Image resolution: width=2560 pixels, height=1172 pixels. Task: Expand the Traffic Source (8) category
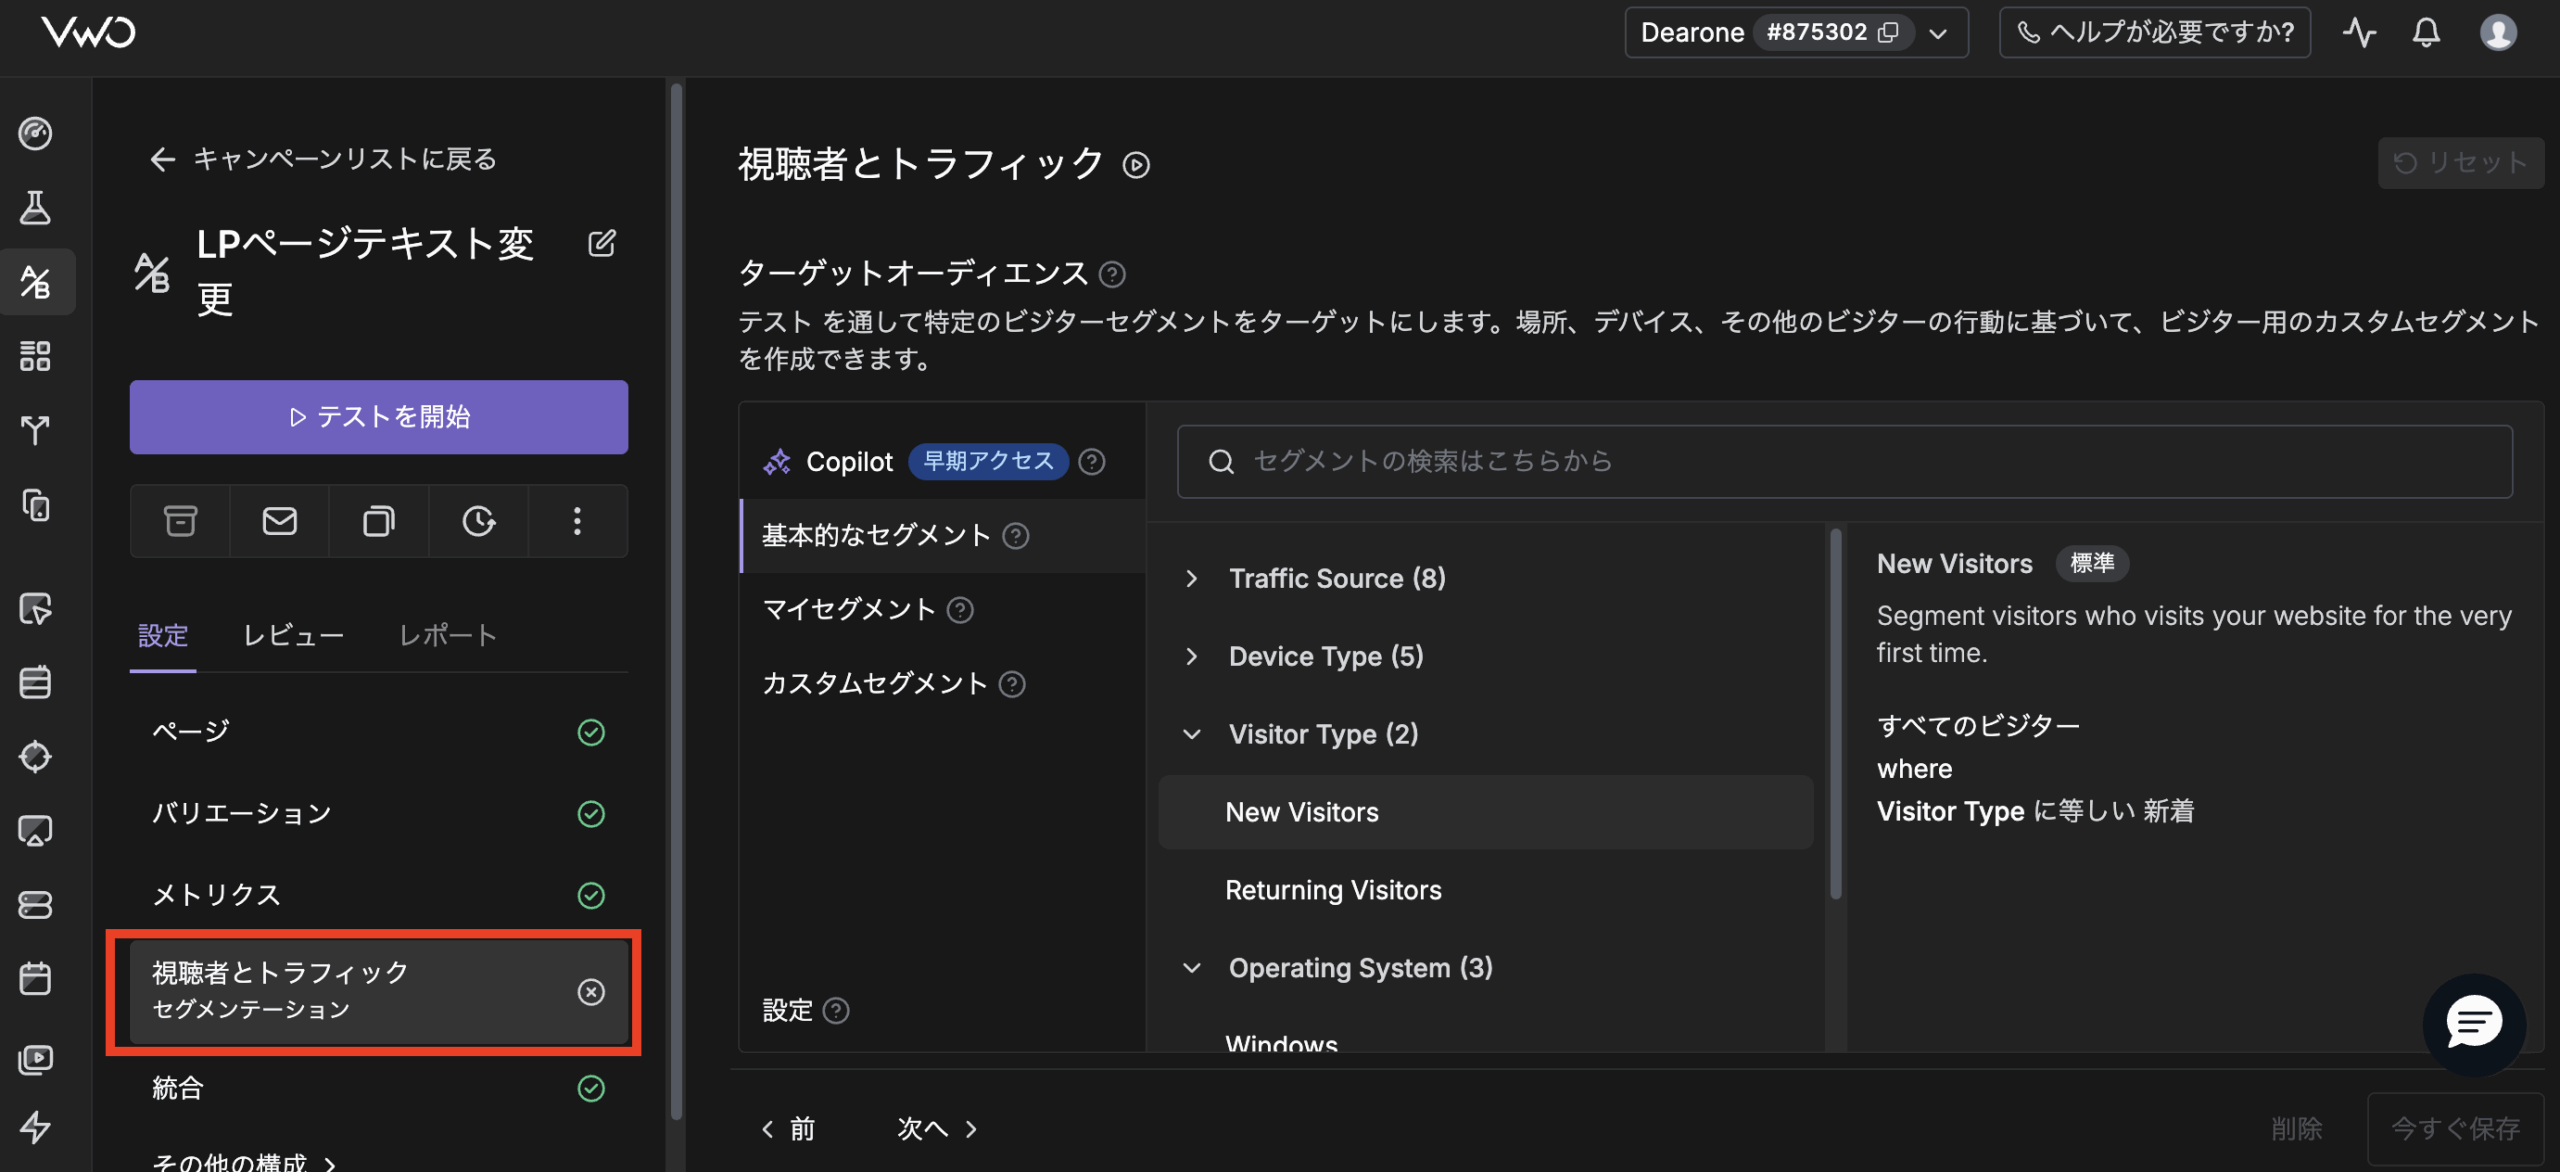(x=1191, y=578)
